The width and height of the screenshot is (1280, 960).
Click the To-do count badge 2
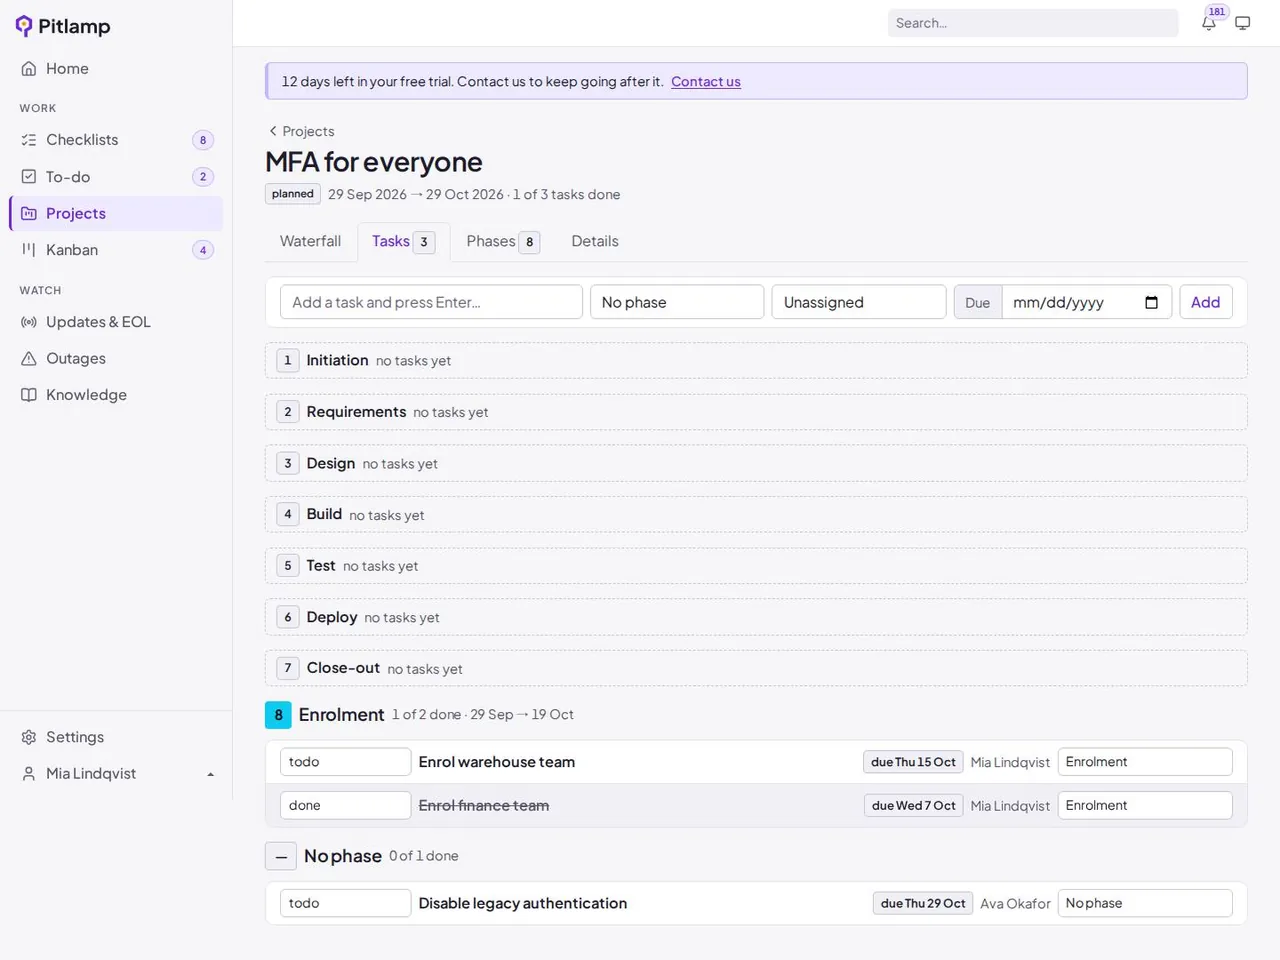203,177
